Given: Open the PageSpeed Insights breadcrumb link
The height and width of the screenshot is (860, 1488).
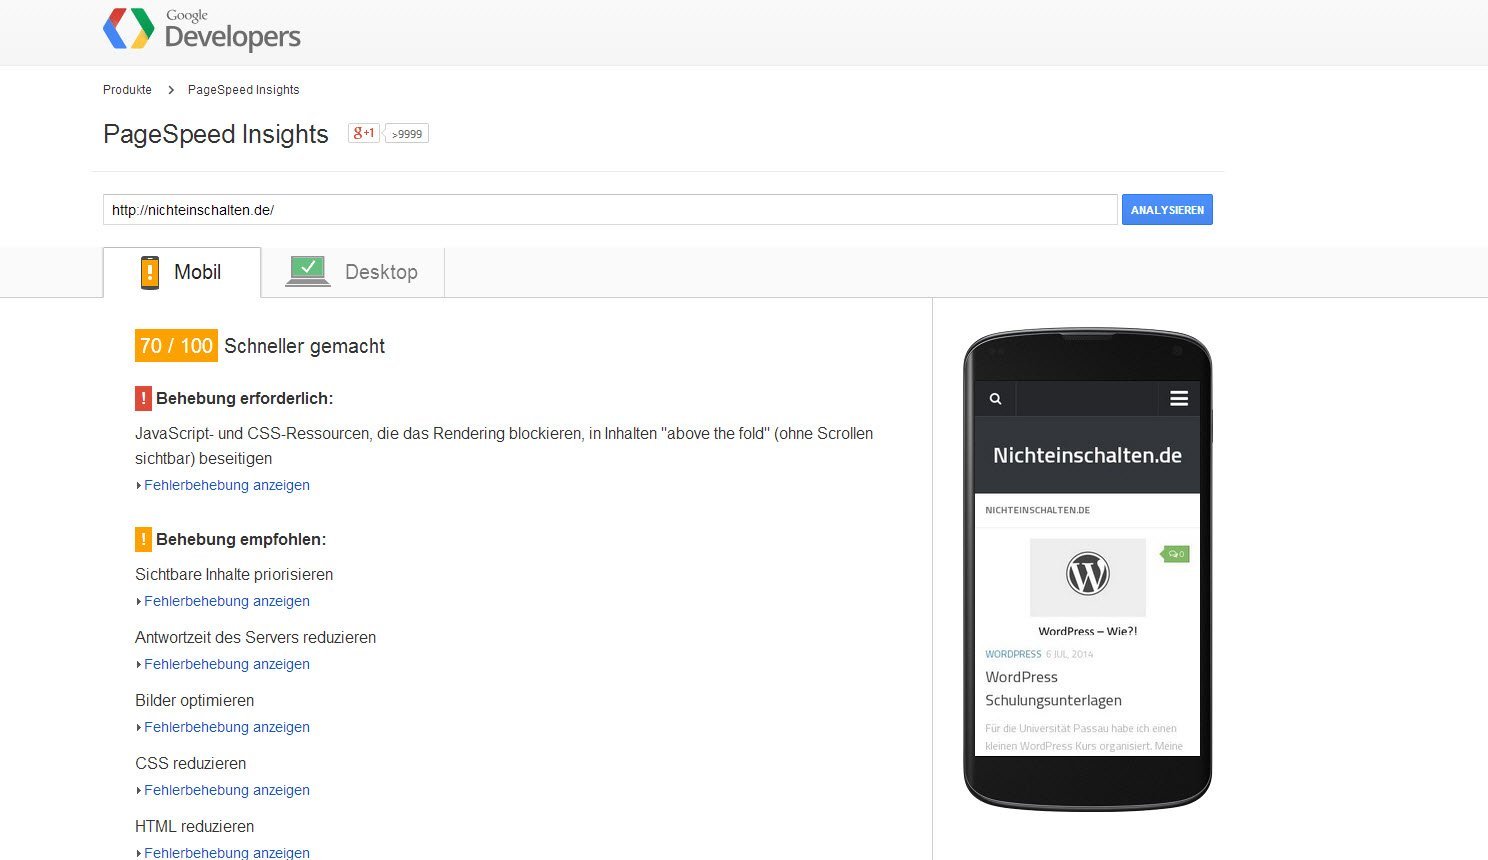Looking at the screenshot, I should point(243,90).
